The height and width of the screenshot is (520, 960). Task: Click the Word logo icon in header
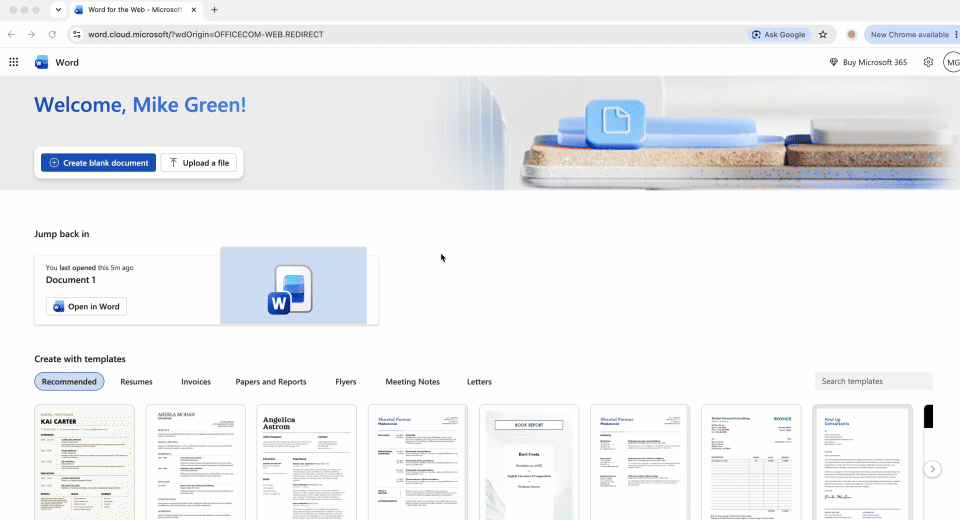pyautogui.click(x=42, y=62)
